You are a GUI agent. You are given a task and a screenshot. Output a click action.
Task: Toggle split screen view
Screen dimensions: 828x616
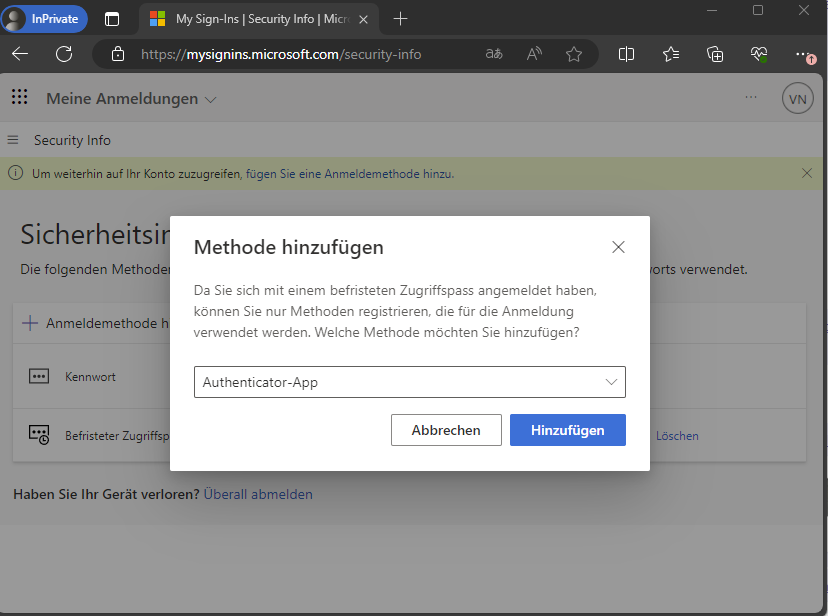626,54
